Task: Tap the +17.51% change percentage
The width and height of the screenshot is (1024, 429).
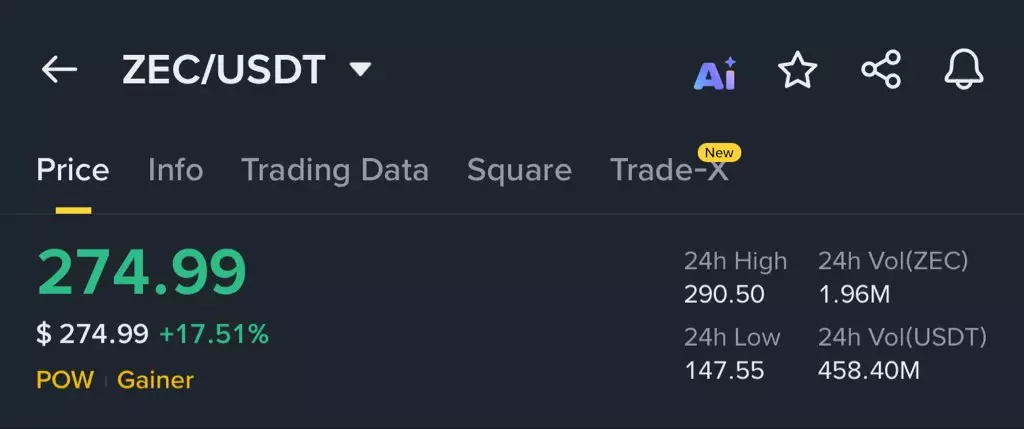Action: tap(214, 334)
